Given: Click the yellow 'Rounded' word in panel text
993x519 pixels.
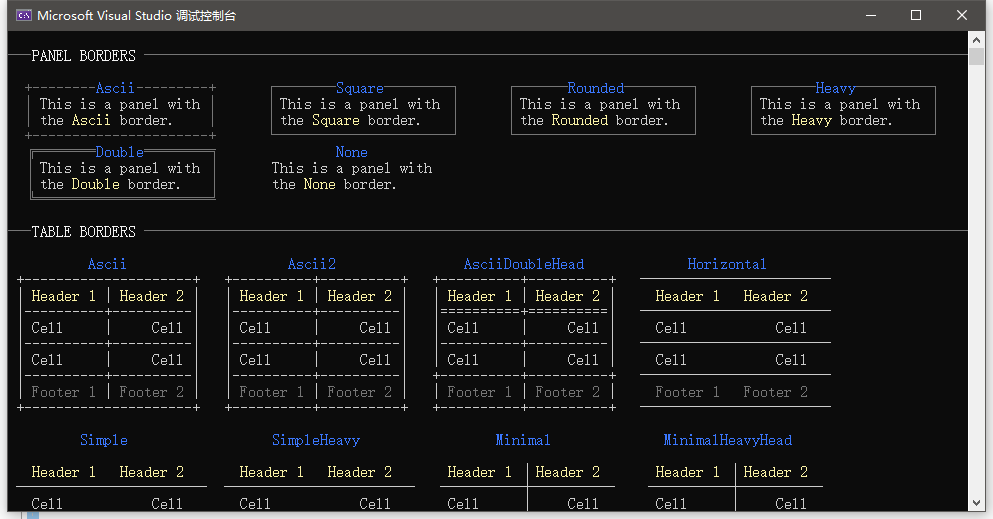Looking at the screenshot, I should click(x=579, y=120).
